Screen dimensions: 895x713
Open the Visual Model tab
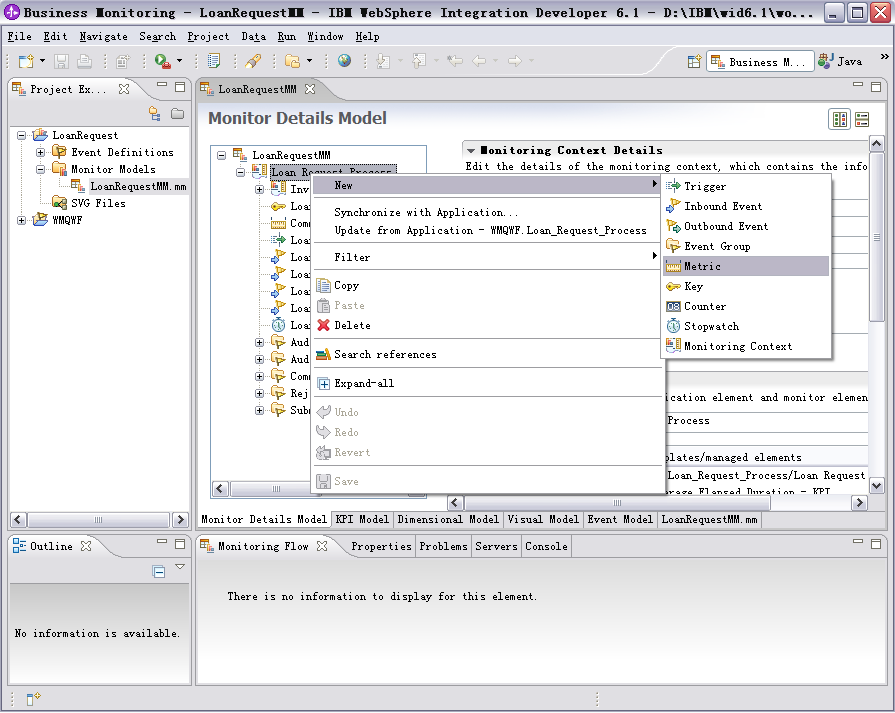[543, 519]
